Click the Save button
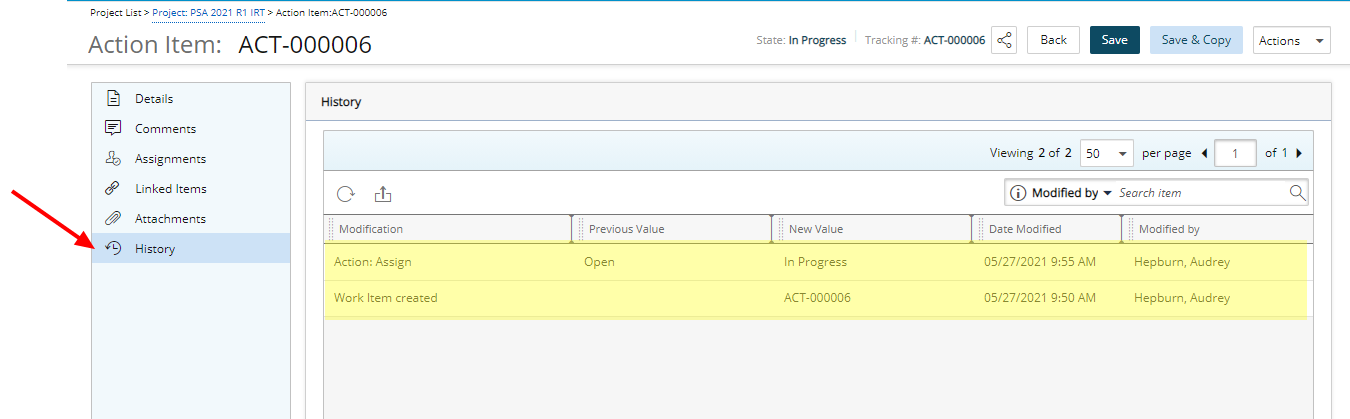 [x=1114, y=40]
